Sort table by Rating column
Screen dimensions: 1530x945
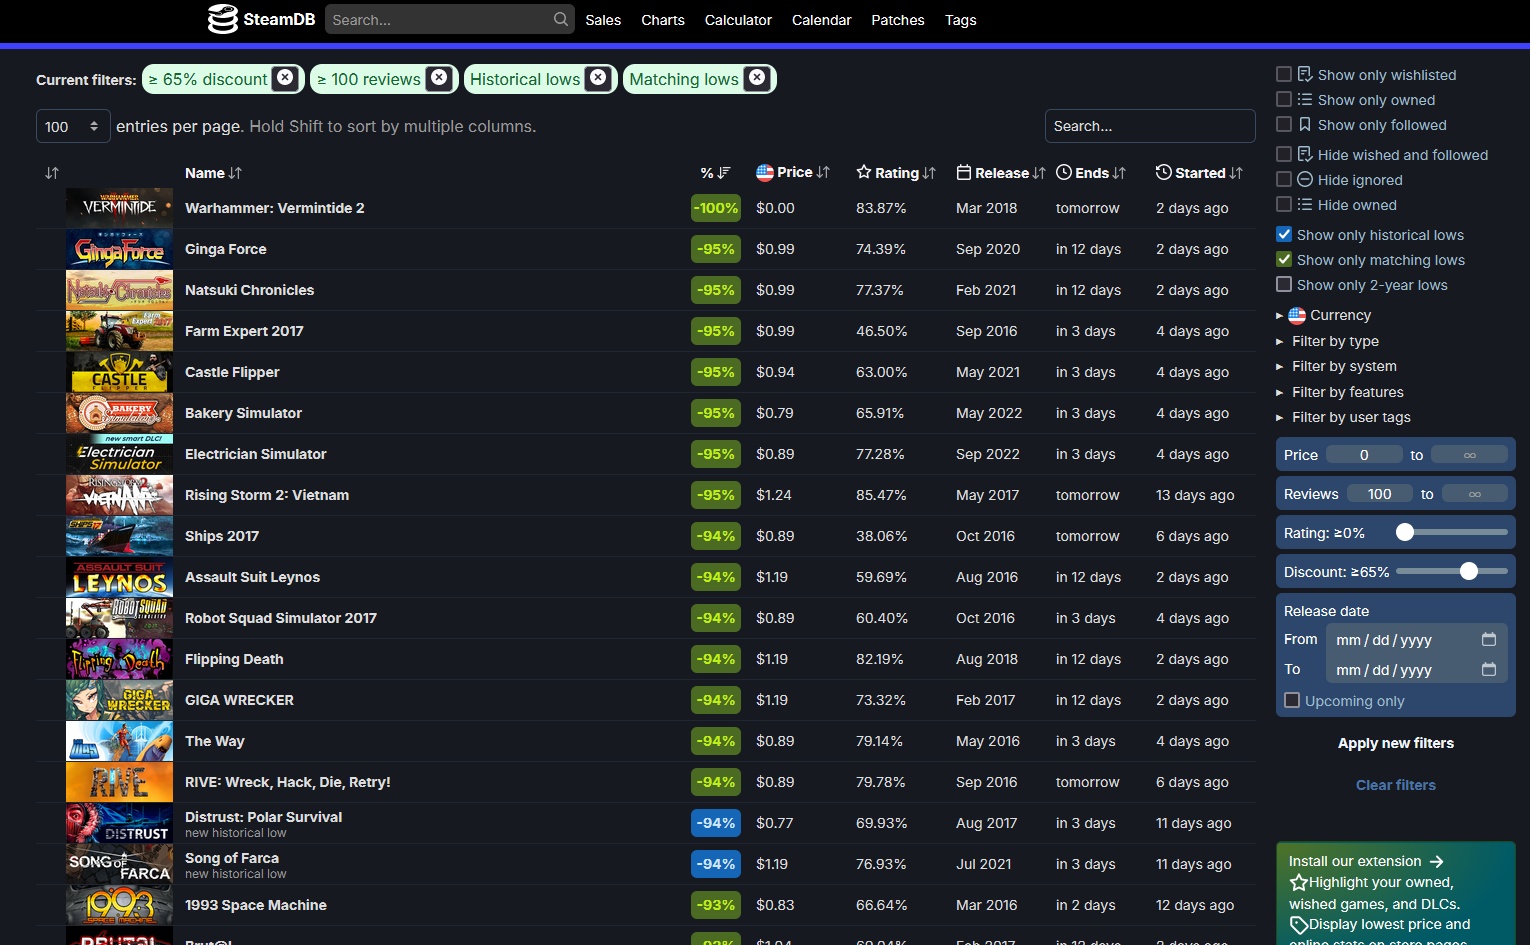pyautogui.click(x=896, y=173)
